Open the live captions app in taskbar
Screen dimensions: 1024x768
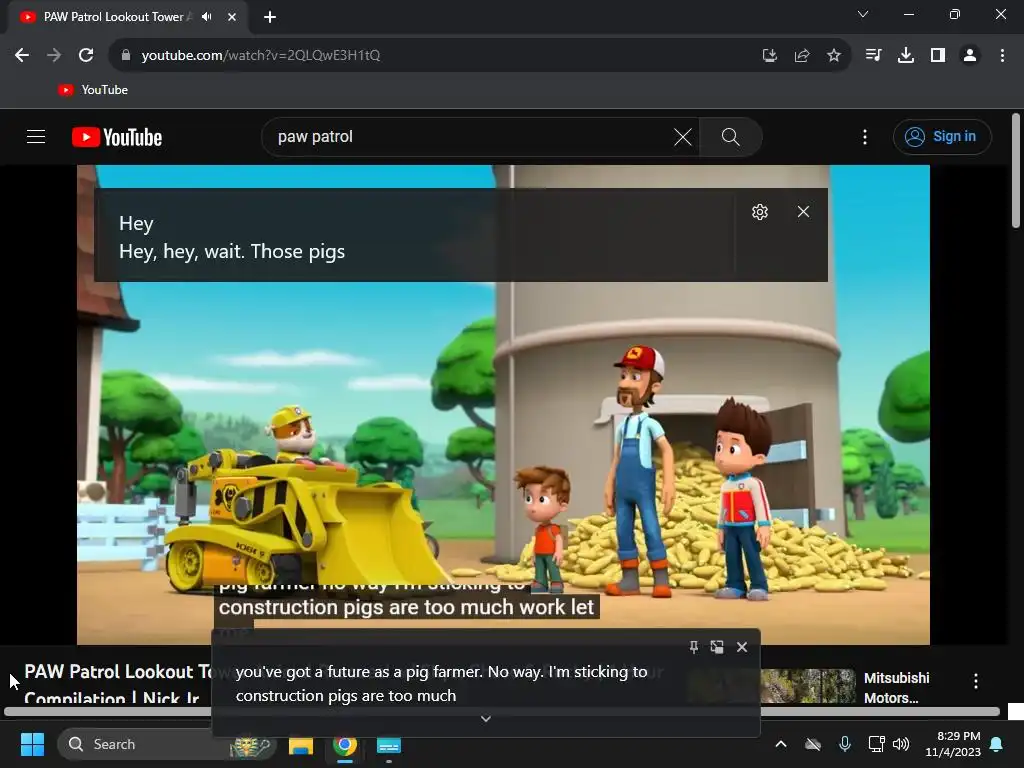pyautogui.click(x=389, y=745)
